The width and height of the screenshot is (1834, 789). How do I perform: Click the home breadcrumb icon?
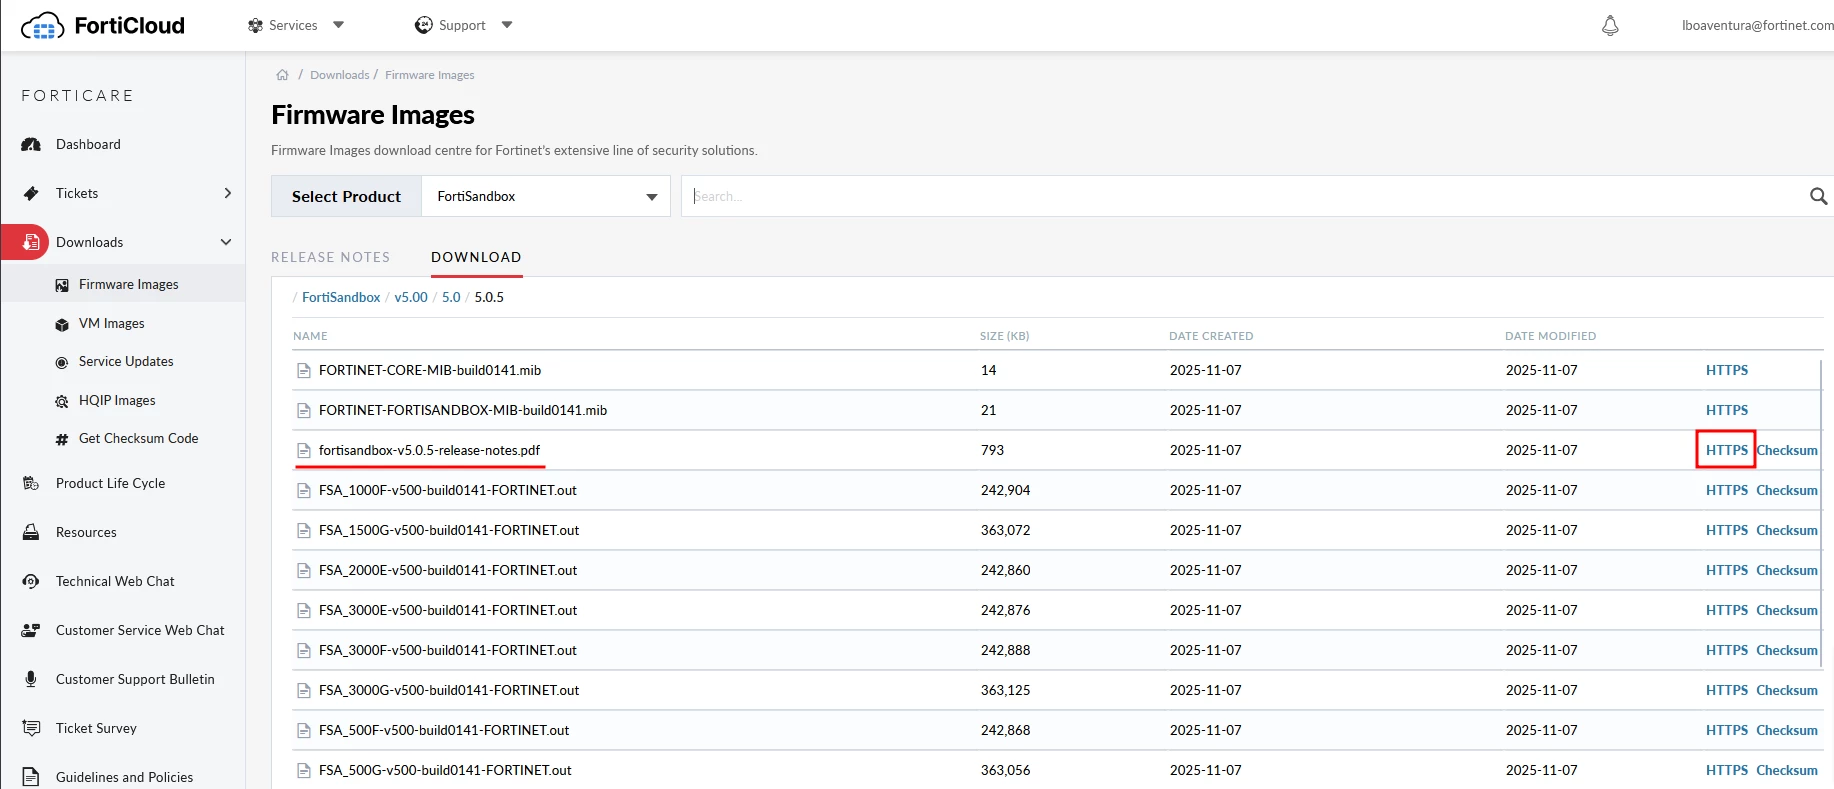pyautogui.click(x=283, y=75)
